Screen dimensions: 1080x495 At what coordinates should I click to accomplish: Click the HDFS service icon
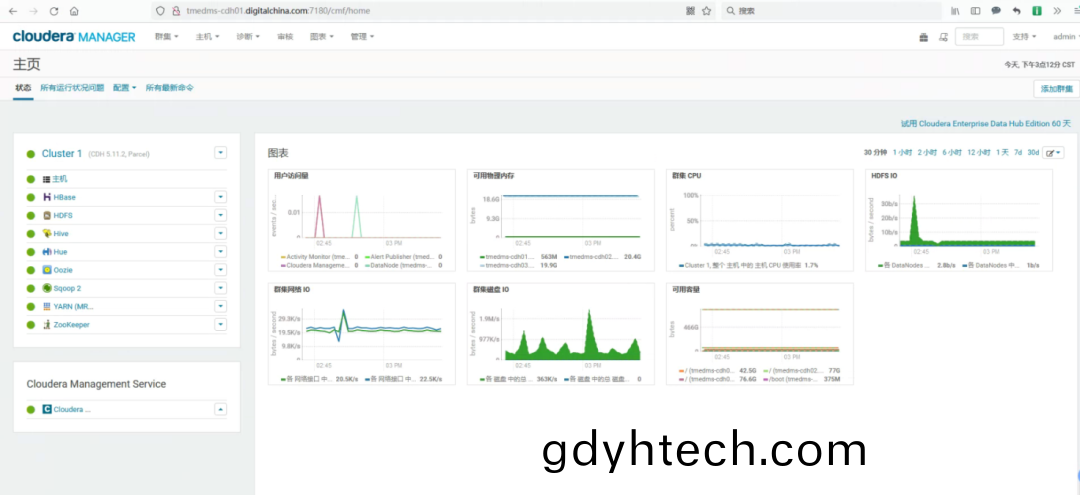[47, 215]
